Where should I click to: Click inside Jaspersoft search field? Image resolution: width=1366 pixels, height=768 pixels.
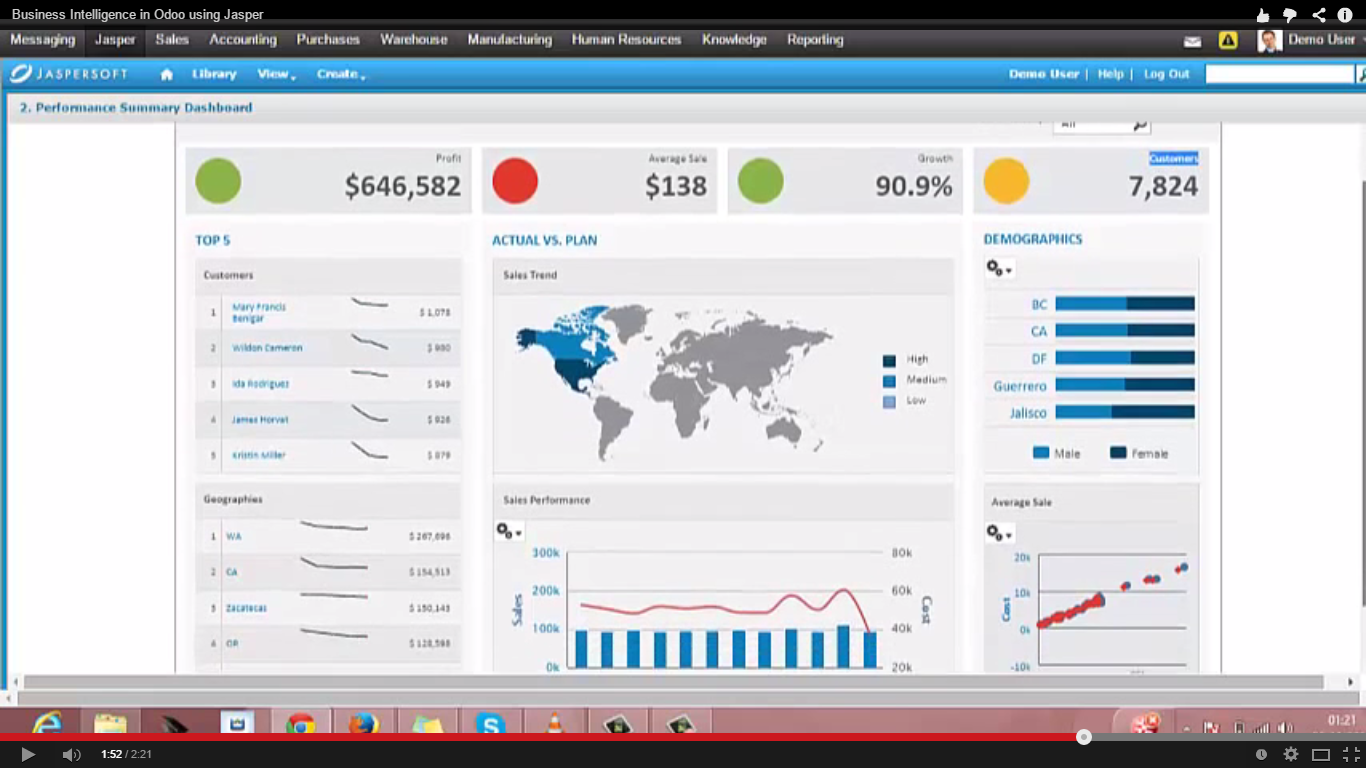tap(1279, 74)
